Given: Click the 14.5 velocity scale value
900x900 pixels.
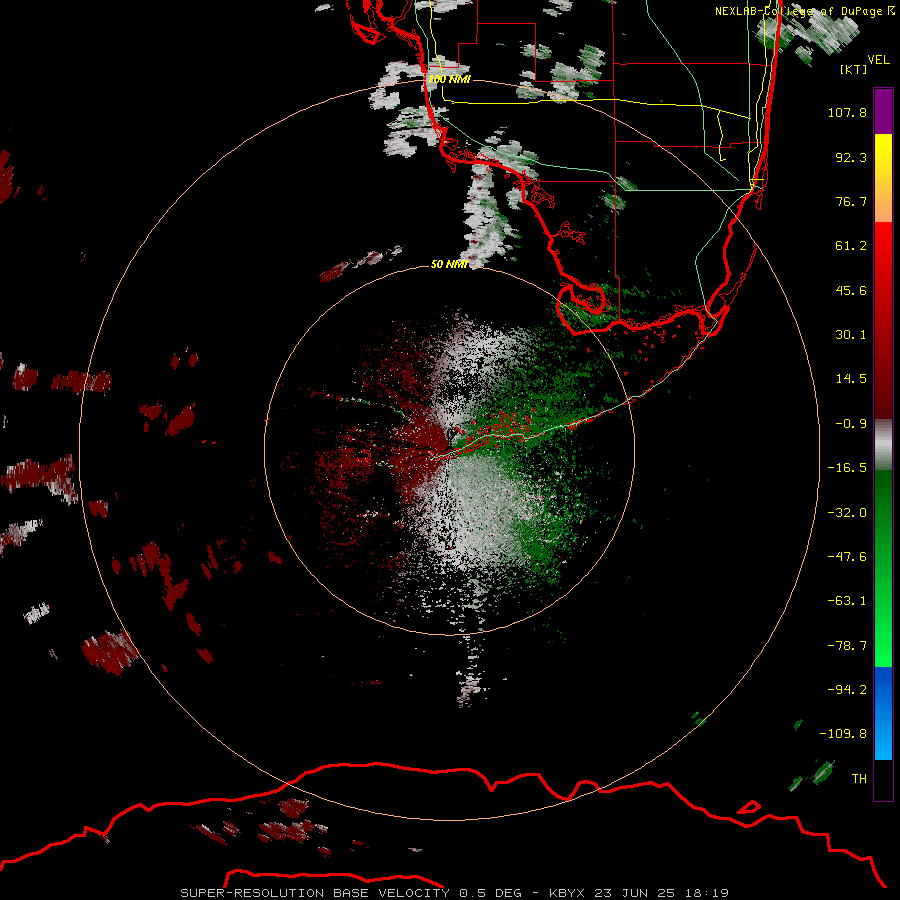Looking at the screenshot, I should [x=851, y=379].
